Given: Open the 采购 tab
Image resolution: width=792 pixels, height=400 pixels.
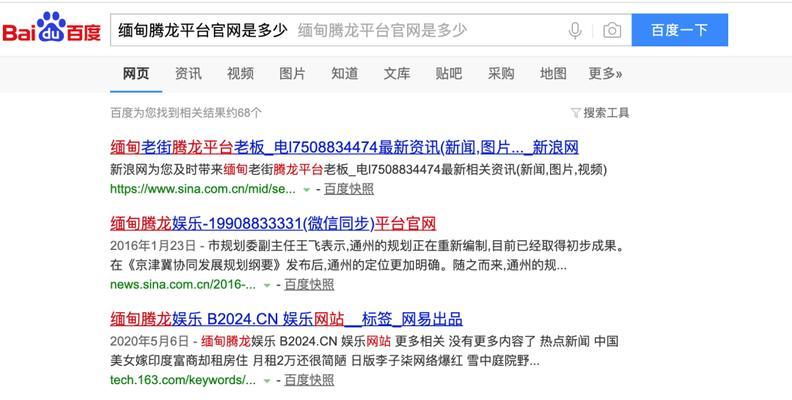Looking at the screenshot, I should pyautogui.click(x=501, y=74).
